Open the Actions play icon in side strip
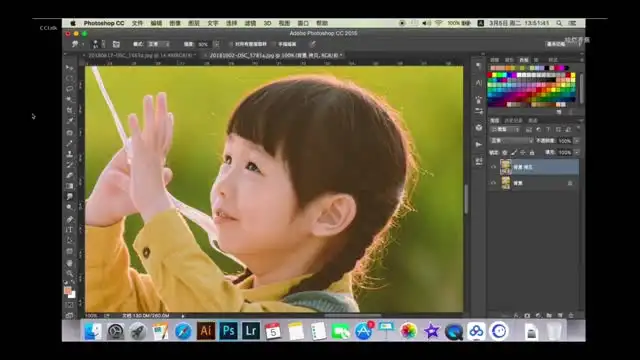Image resolution: width=640 pixels, height=360 pixels. (x=479, y=144)
